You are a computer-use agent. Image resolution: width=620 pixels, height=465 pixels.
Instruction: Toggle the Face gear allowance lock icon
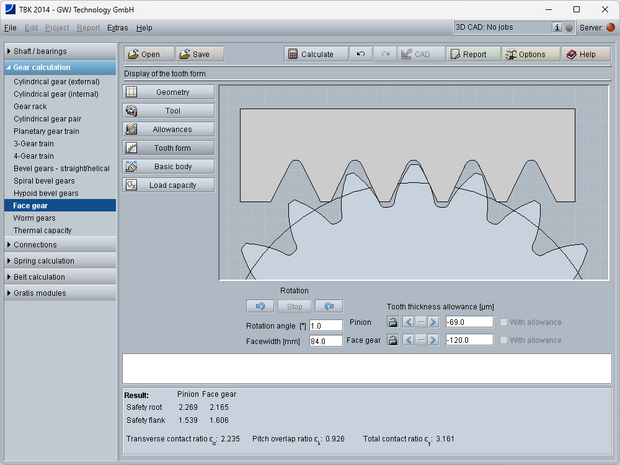393,340
